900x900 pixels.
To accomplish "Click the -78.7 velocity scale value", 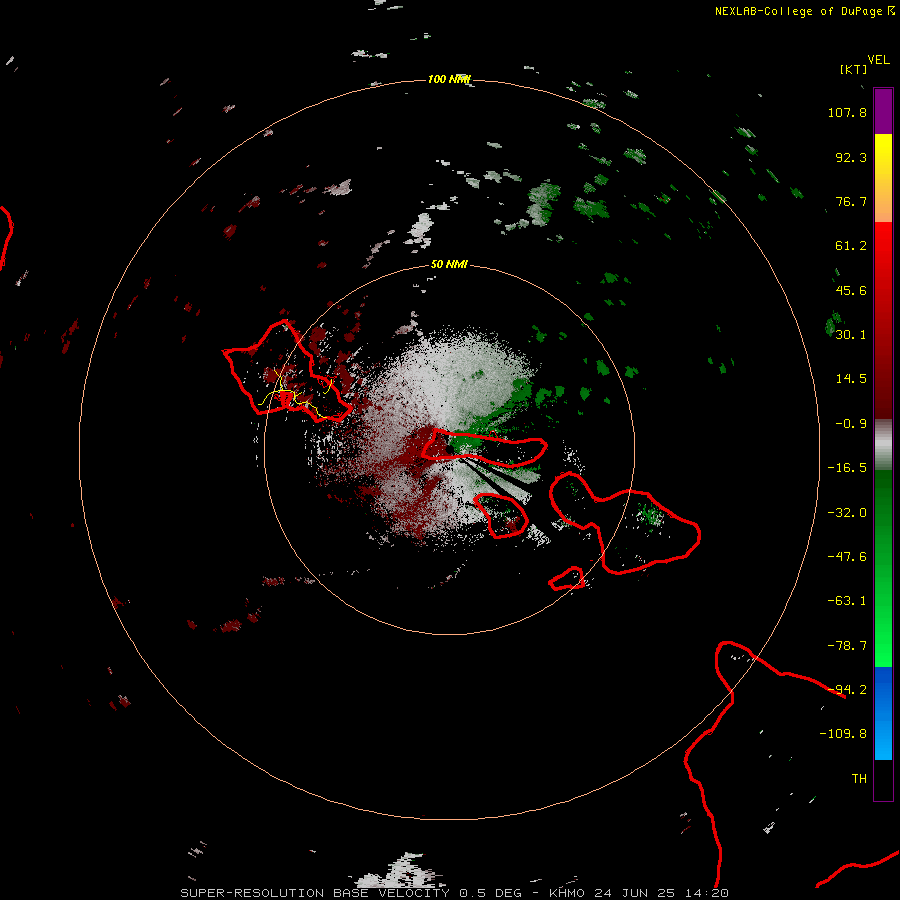I will tap(847, 646).
